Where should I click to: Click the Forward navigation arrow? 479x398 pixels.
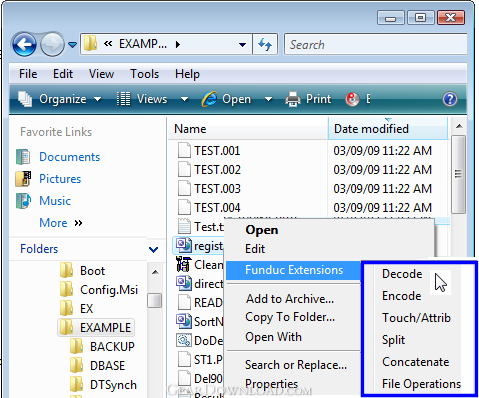pyautogui.click(x=52, y=44)
